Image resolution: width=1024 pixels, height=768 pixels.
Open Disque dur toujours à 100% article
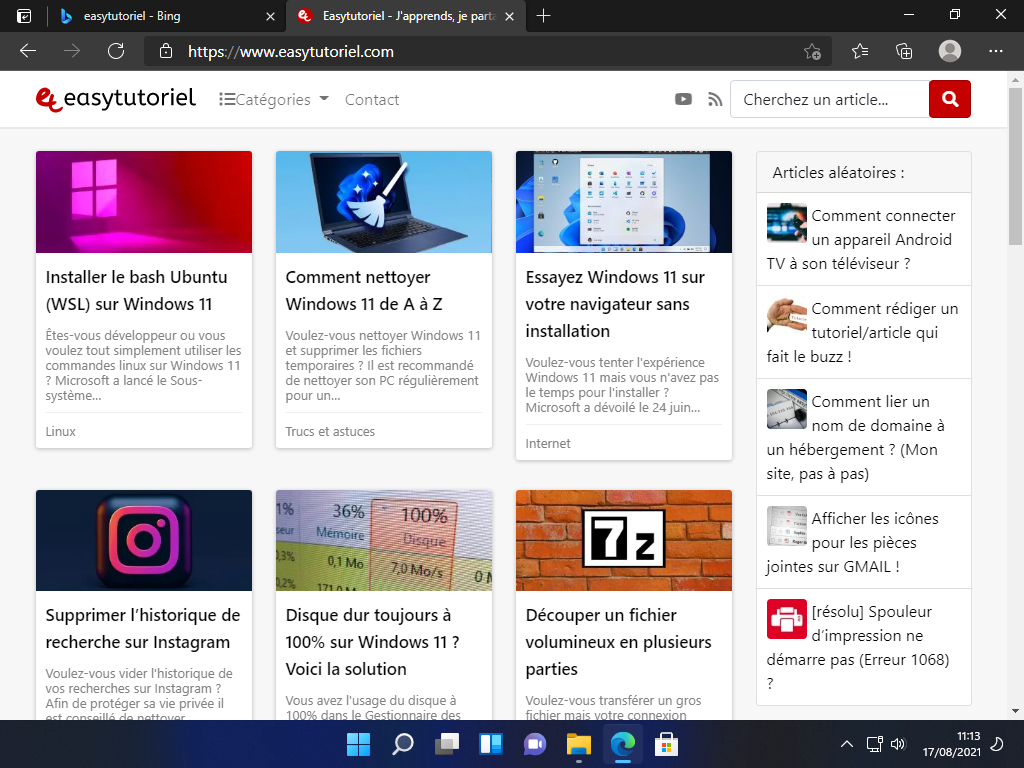point(372,642)
